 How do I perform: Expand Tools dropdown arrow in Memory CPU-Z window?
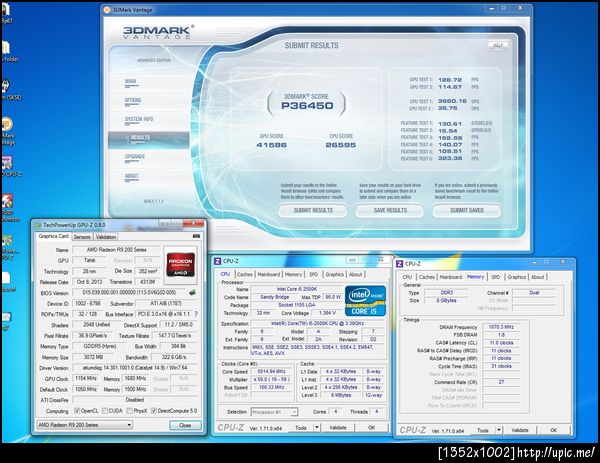pos(499,430)
